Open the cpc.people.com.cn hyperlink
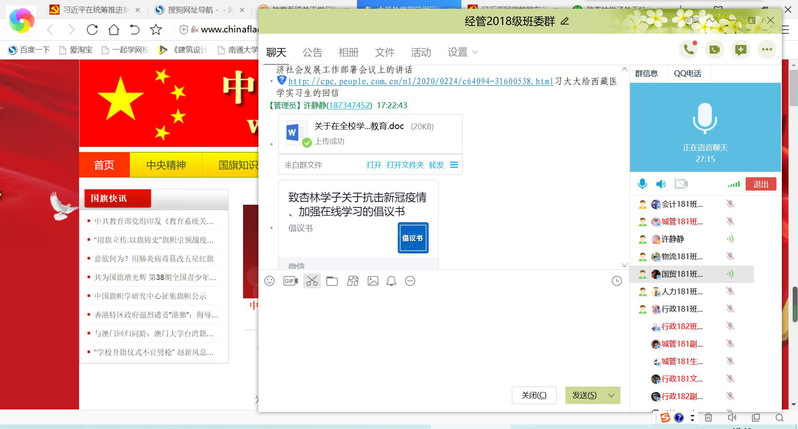This screenshot has width=798, height=429. (x=420, y=80)
